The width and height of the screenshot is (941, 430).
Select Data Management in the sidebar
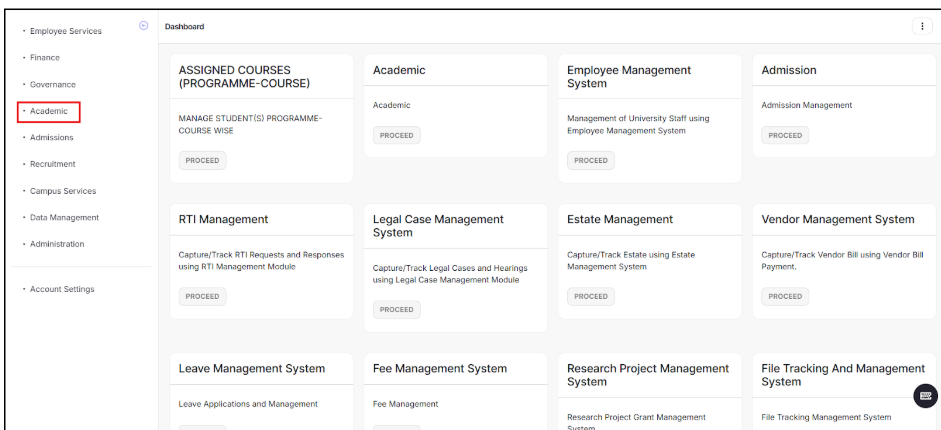[x=64, y=217]
